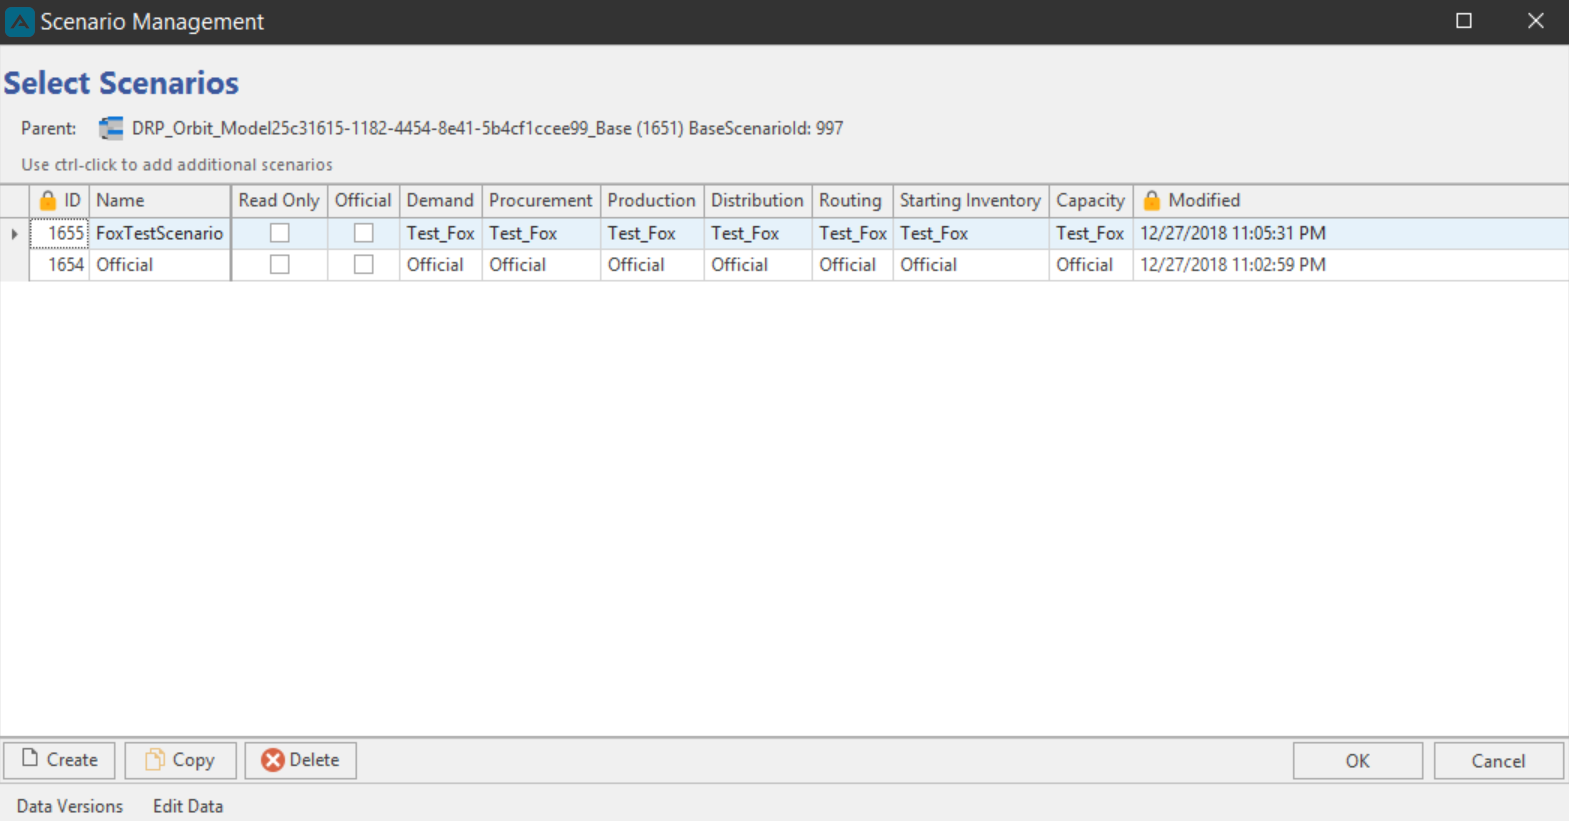Click Test_Fox in Distribution column

(x=757, y=233)
